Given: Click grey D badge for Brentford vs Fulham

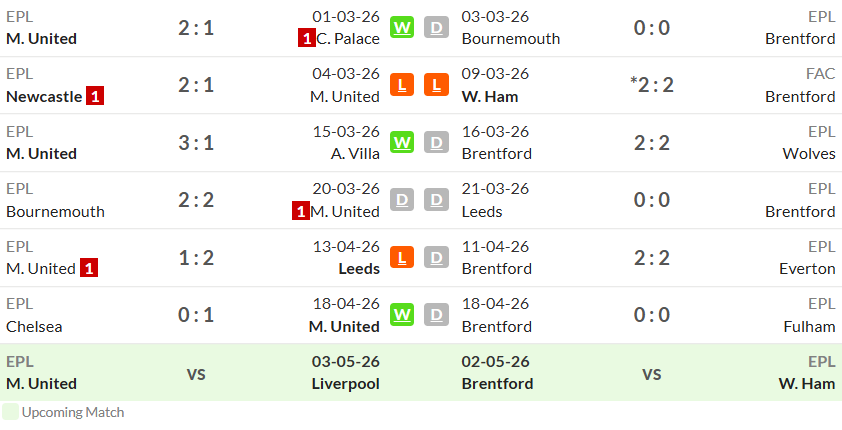Looking at the screenshot, I should 437,315.
